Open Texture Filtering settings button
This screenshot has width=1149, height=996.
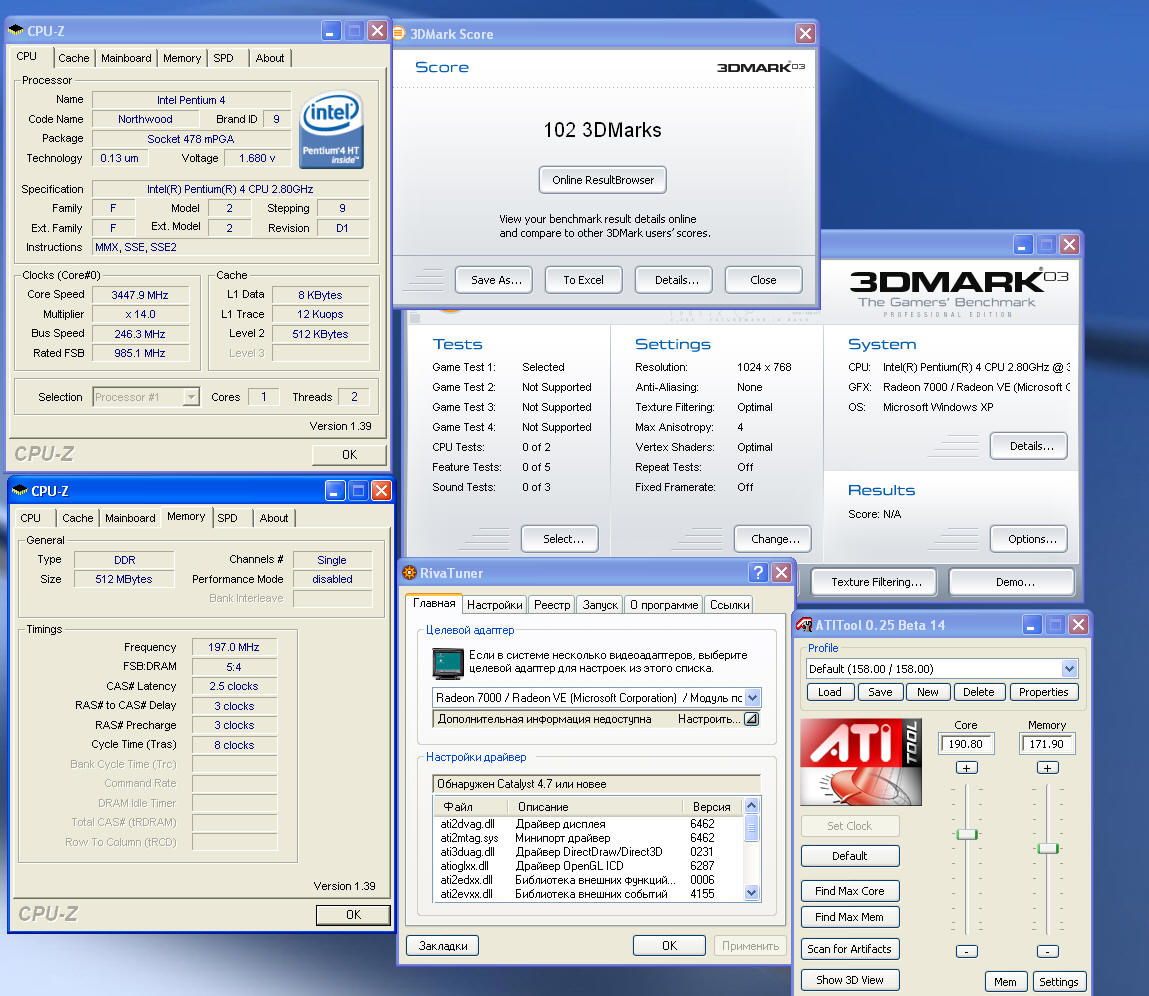[874, 582]
